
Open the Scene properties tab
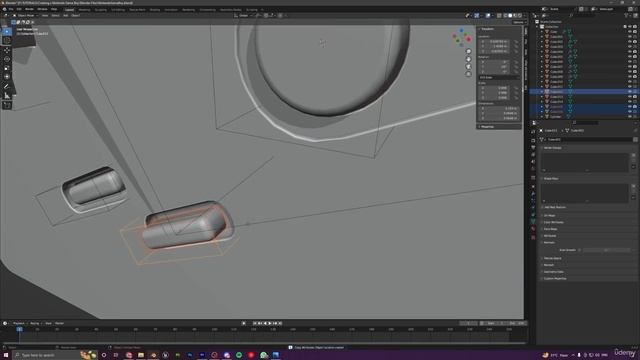click(533, 162)
